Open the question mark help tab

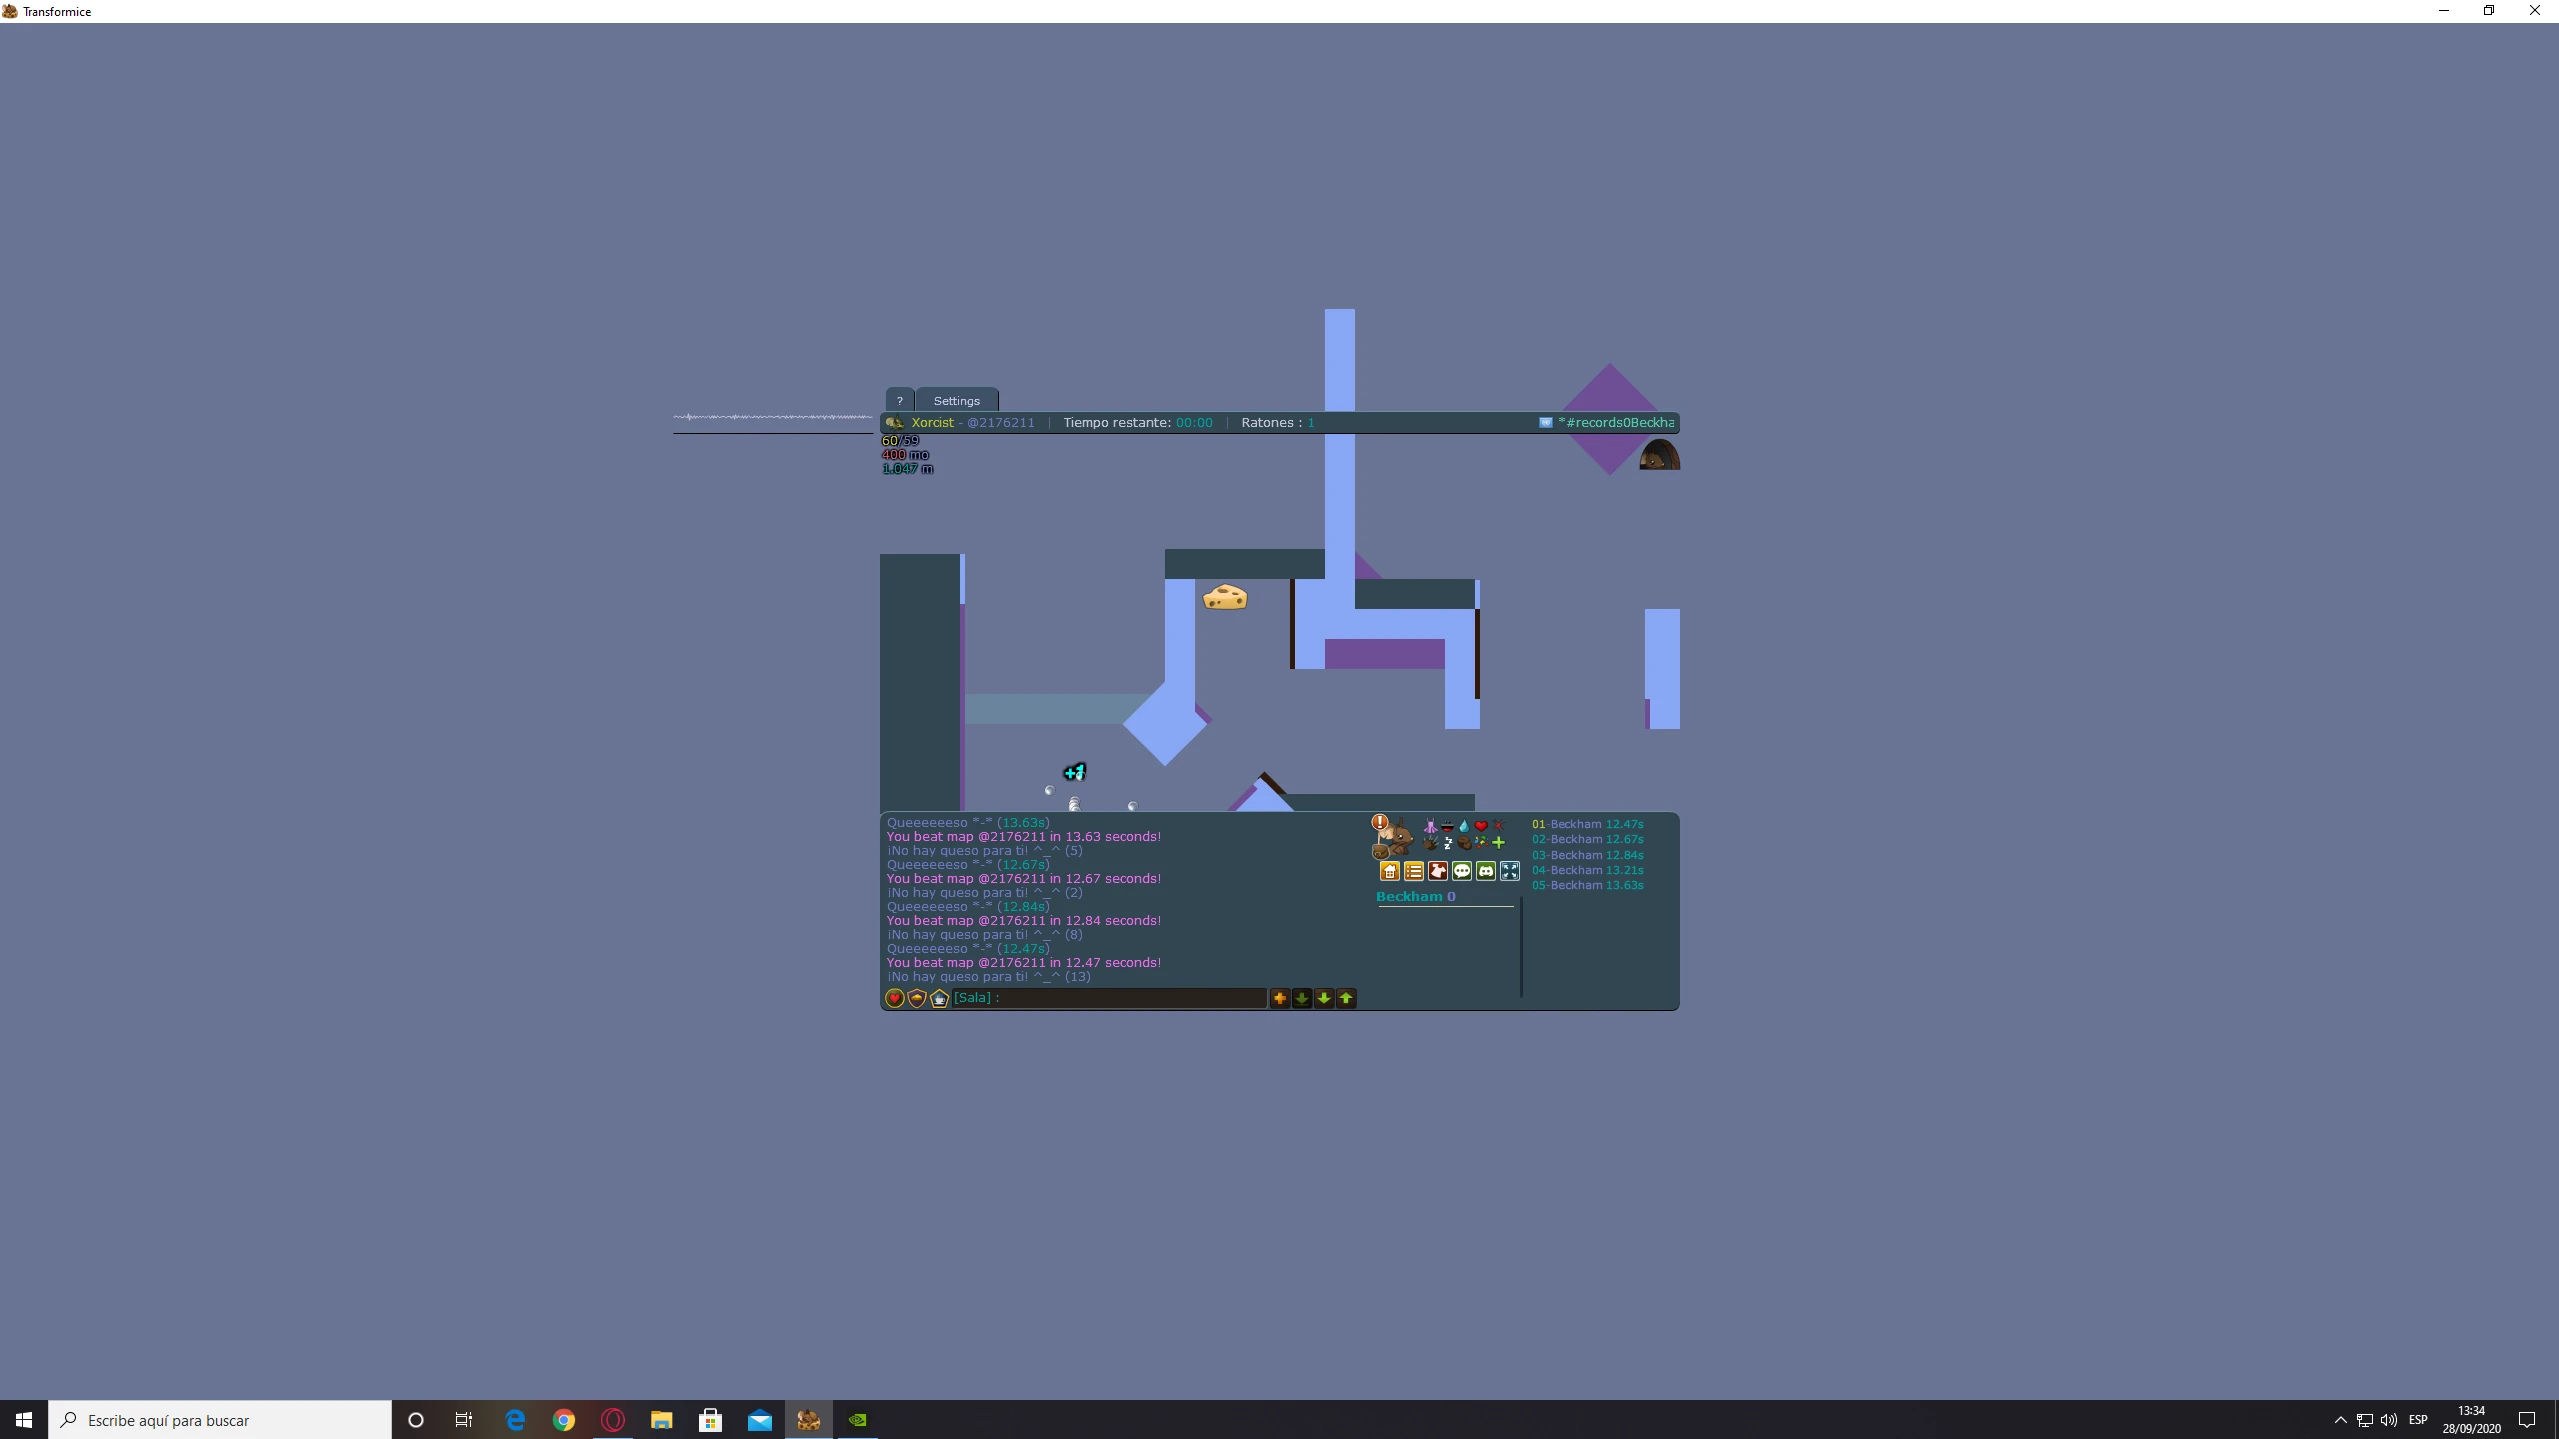coord(899,400)
